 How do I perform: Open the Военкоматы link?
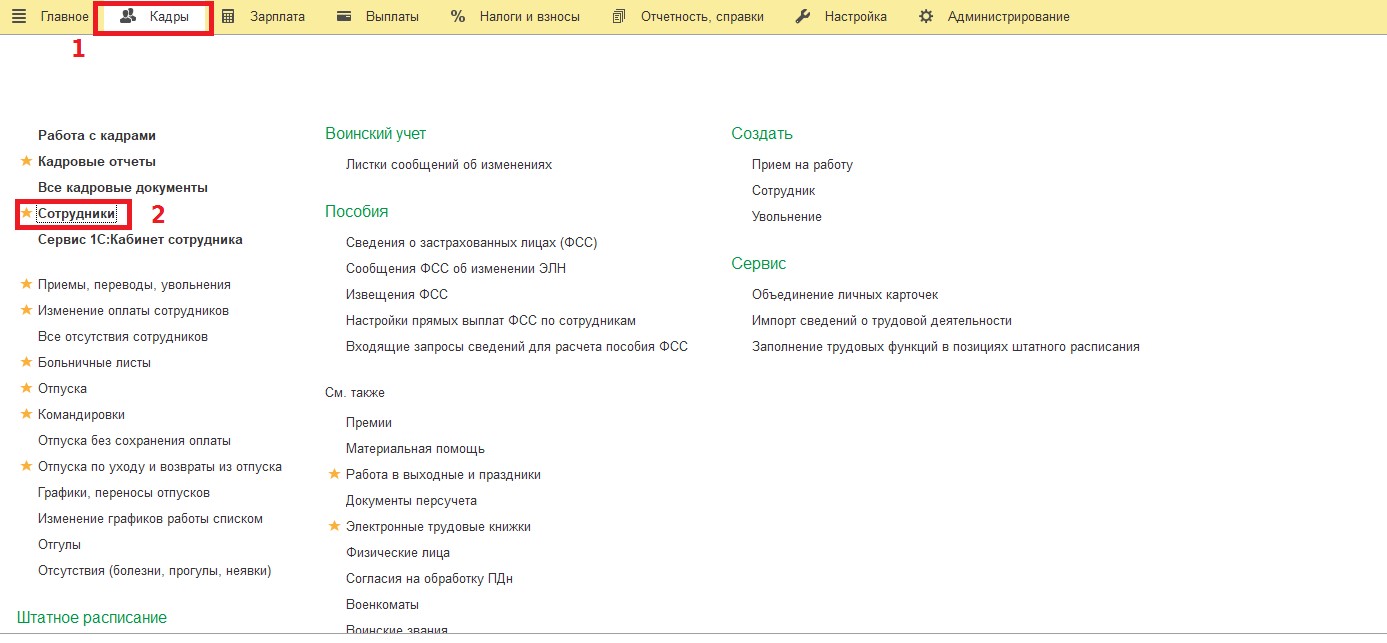[x=382, y=604]
